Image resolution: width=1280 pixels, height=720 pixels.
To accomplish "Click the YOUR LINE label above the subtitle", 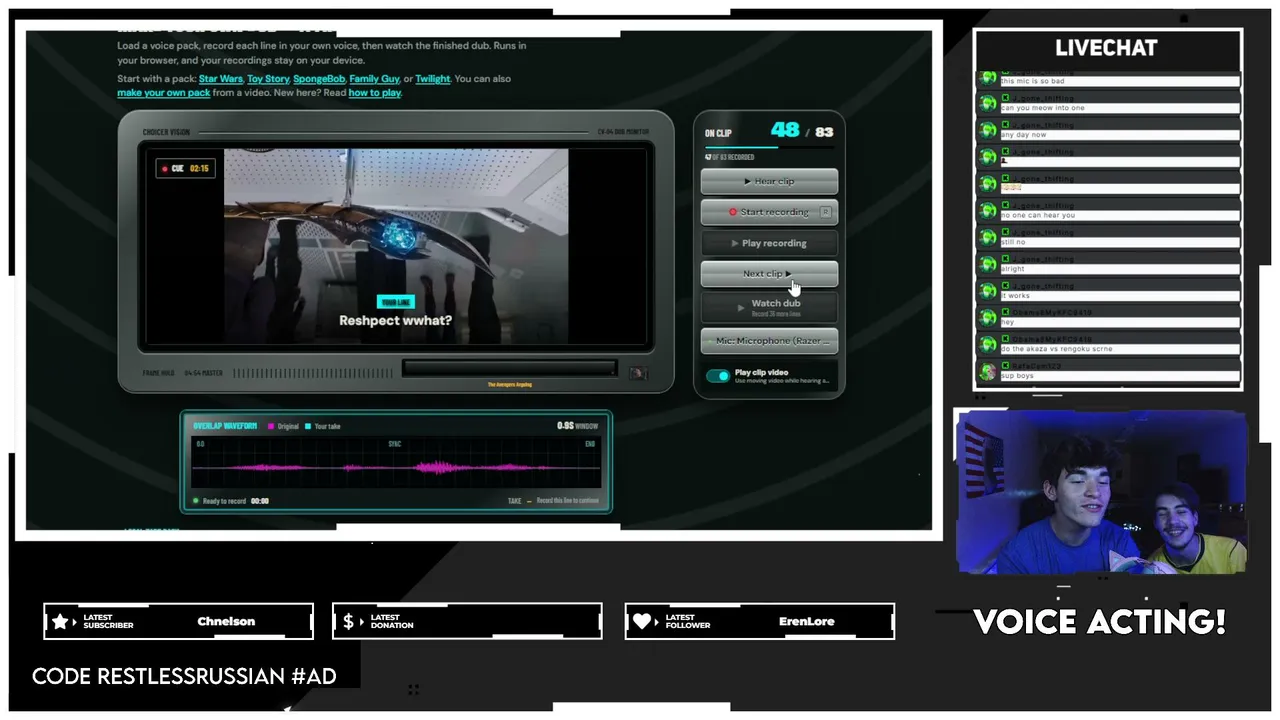I will click(395, 302).
